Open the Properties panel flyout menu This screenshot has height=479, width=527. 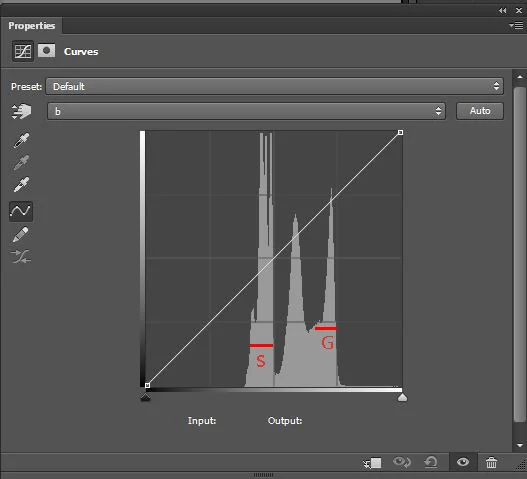[516, 25]
